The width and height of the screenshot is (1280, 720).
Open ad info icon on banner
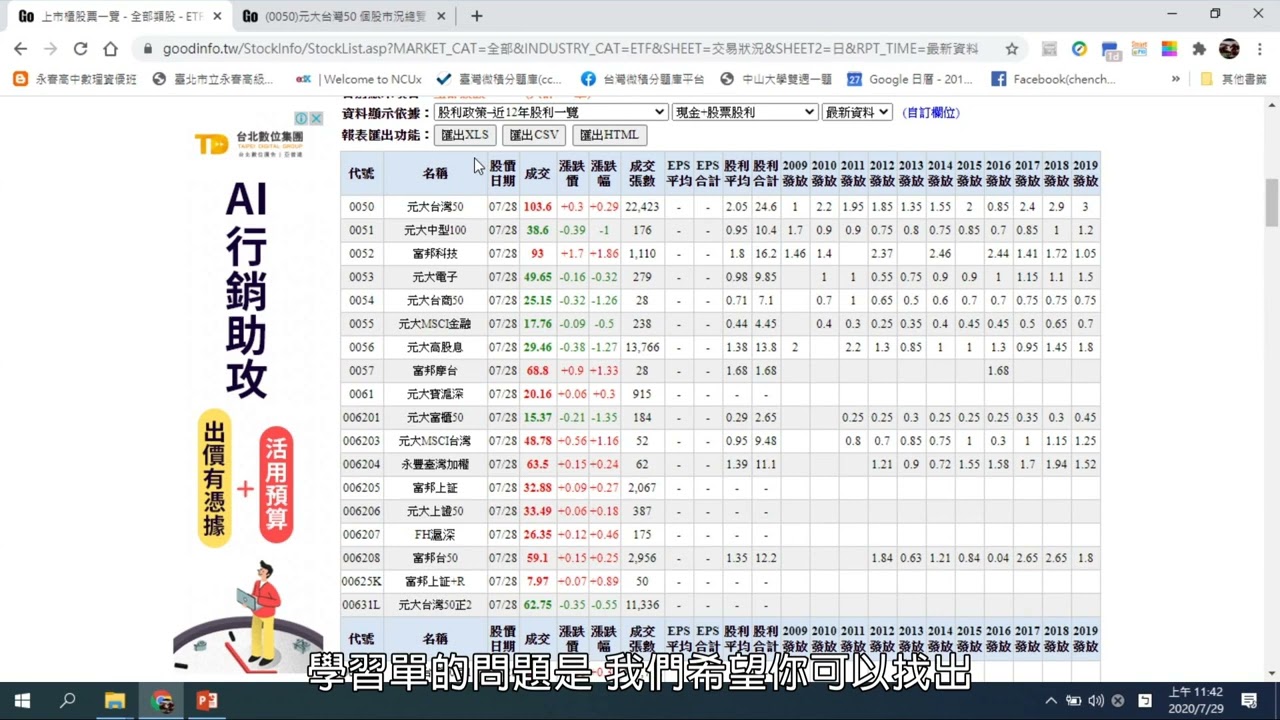(x=301, y=118)
